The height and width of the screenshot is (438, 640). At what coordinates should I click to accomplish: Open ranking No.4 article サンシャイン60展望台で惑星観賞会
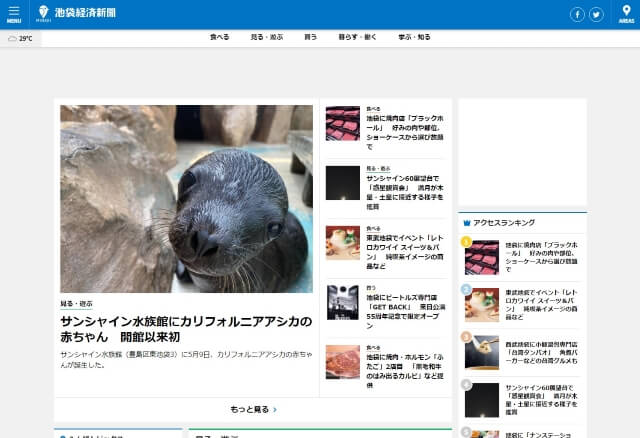(542, 400)
